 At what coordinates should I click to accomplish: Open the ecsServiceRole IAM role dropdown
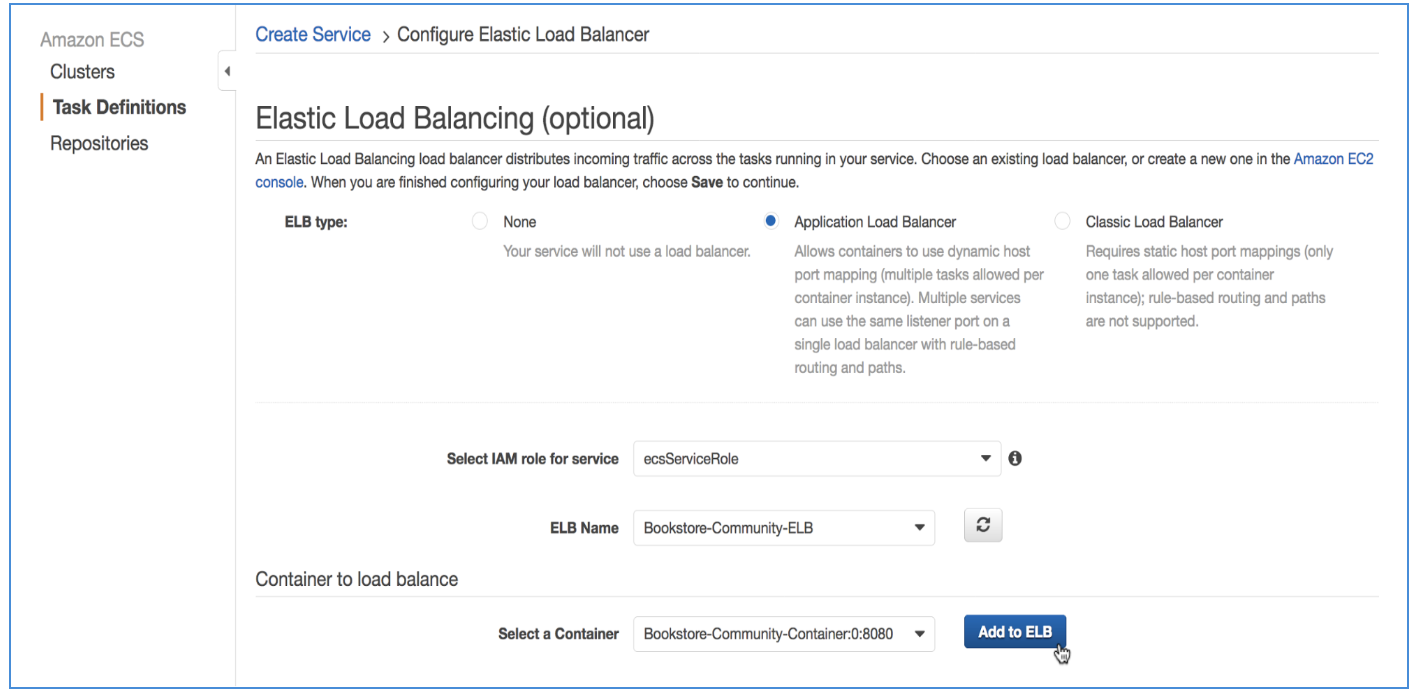click(x=816, y=459)
